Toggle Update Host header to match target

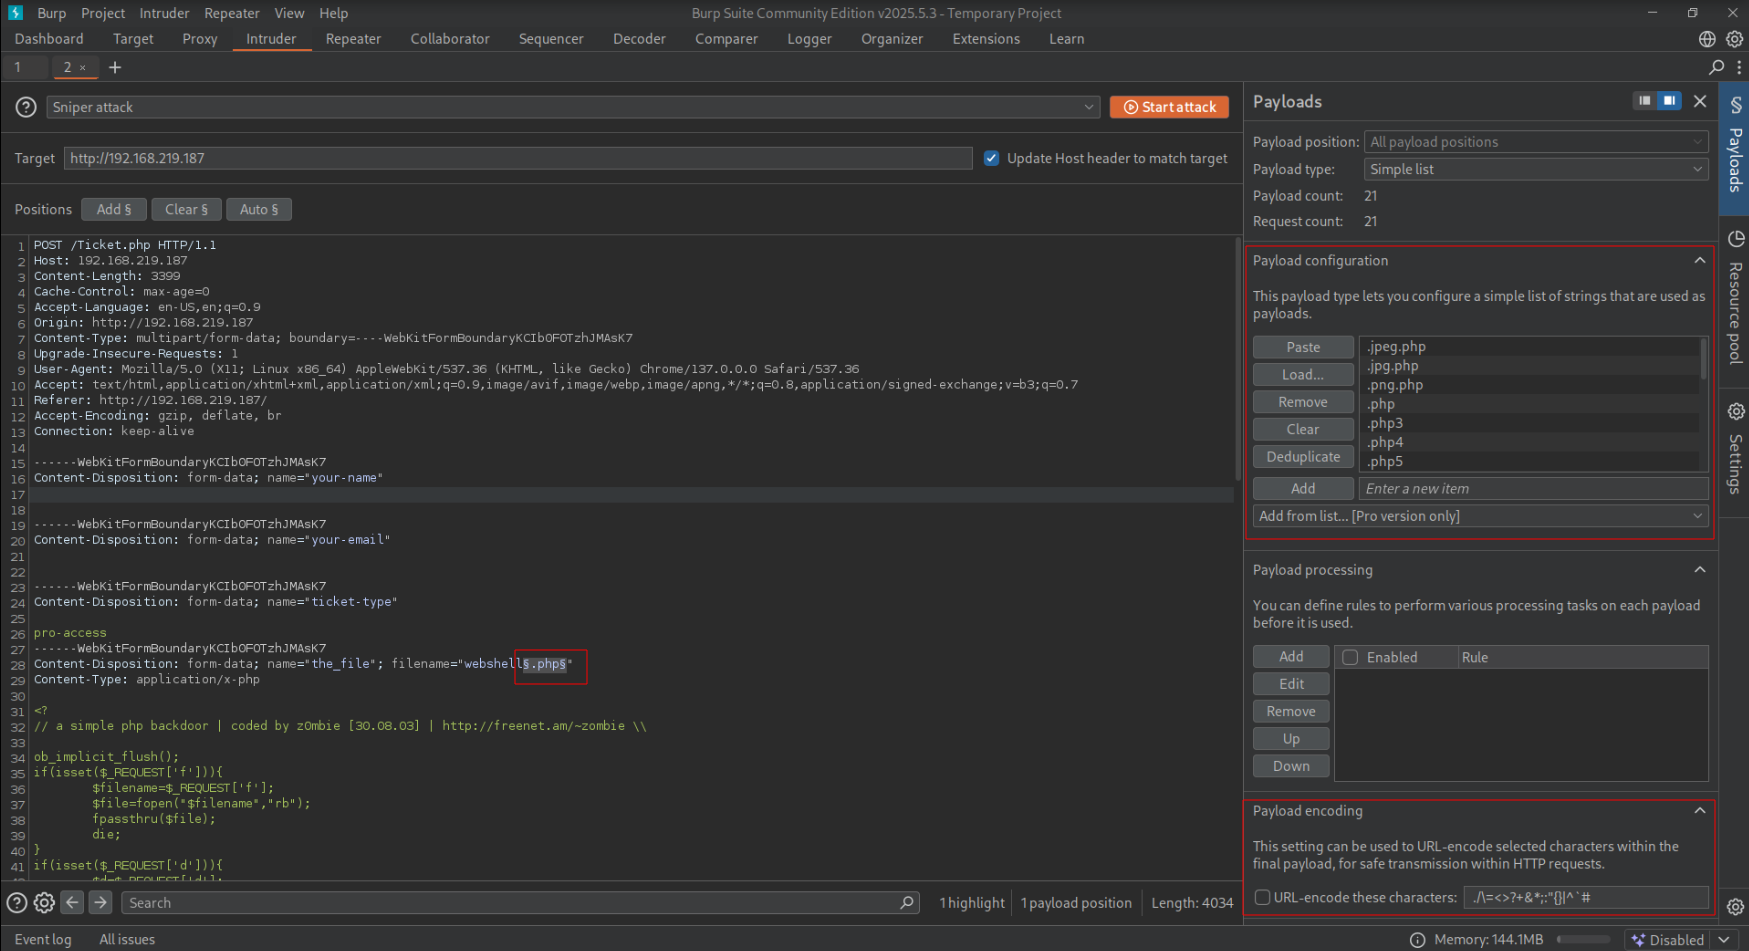click(991, 158)
